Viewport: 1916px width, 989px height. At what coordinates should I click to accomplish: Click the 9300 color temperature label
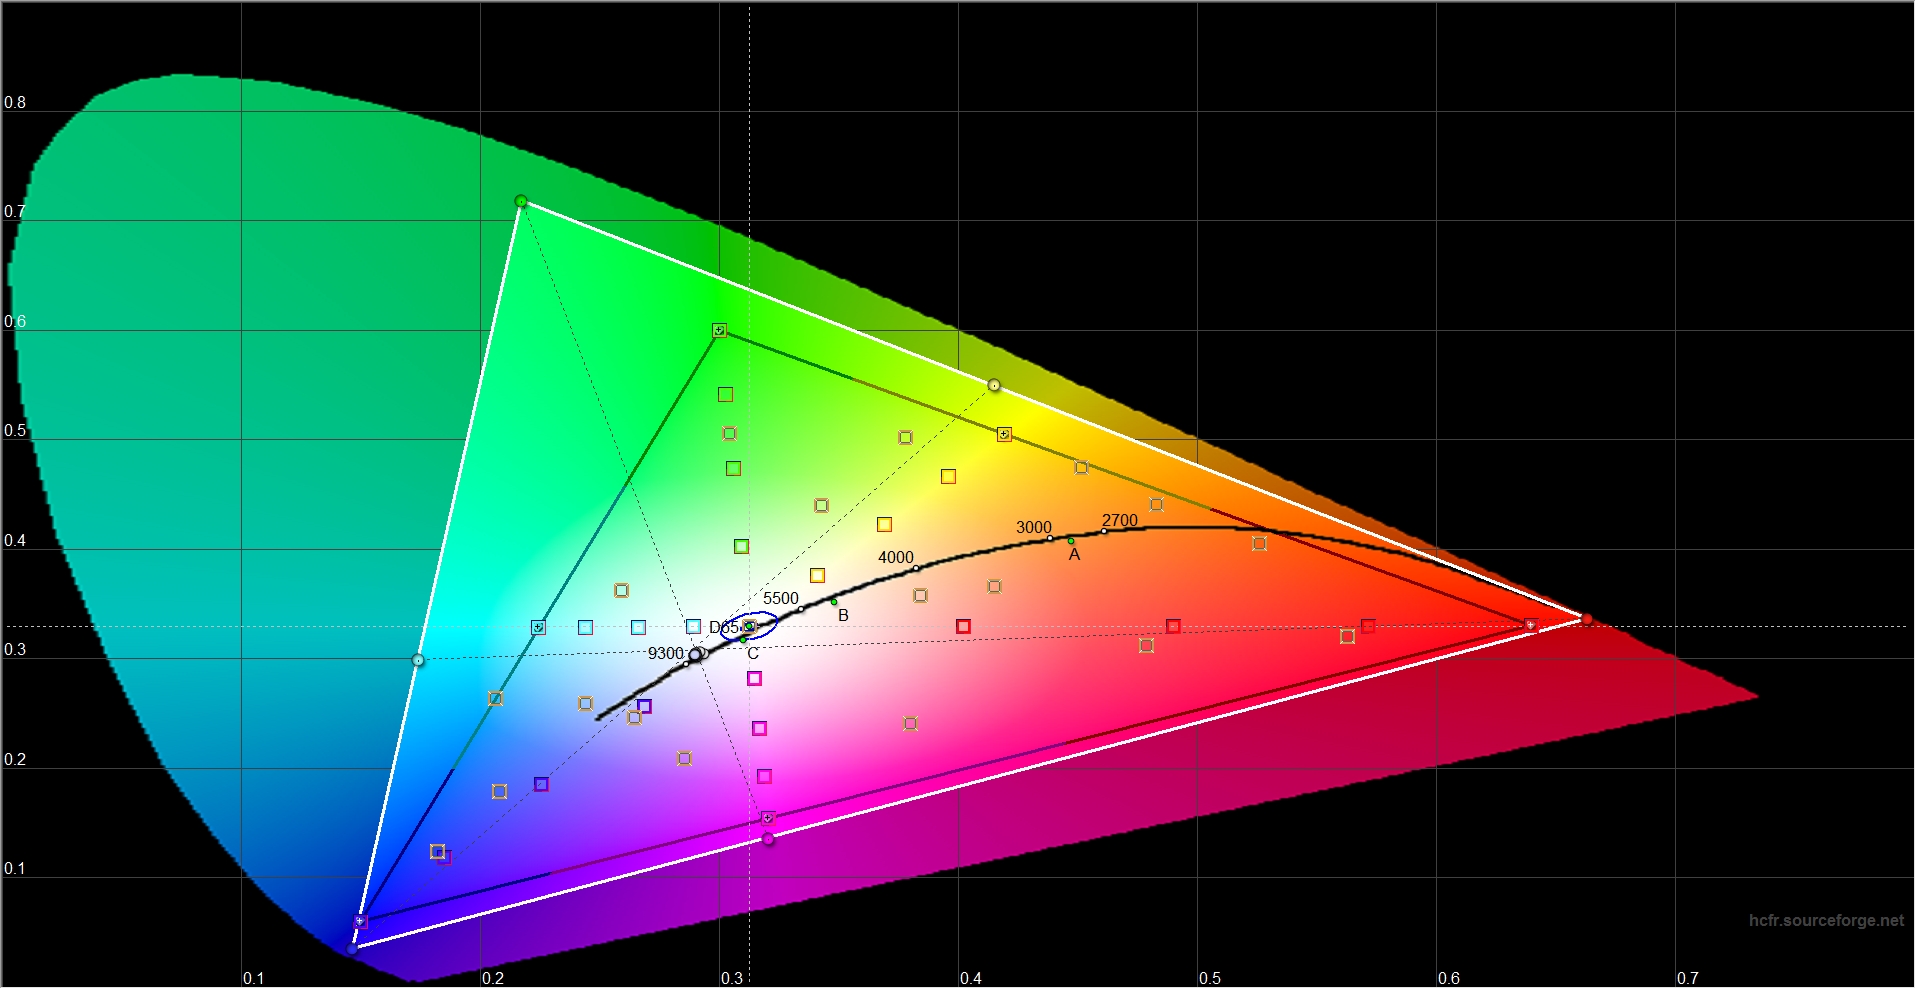(x=666, y=654)
